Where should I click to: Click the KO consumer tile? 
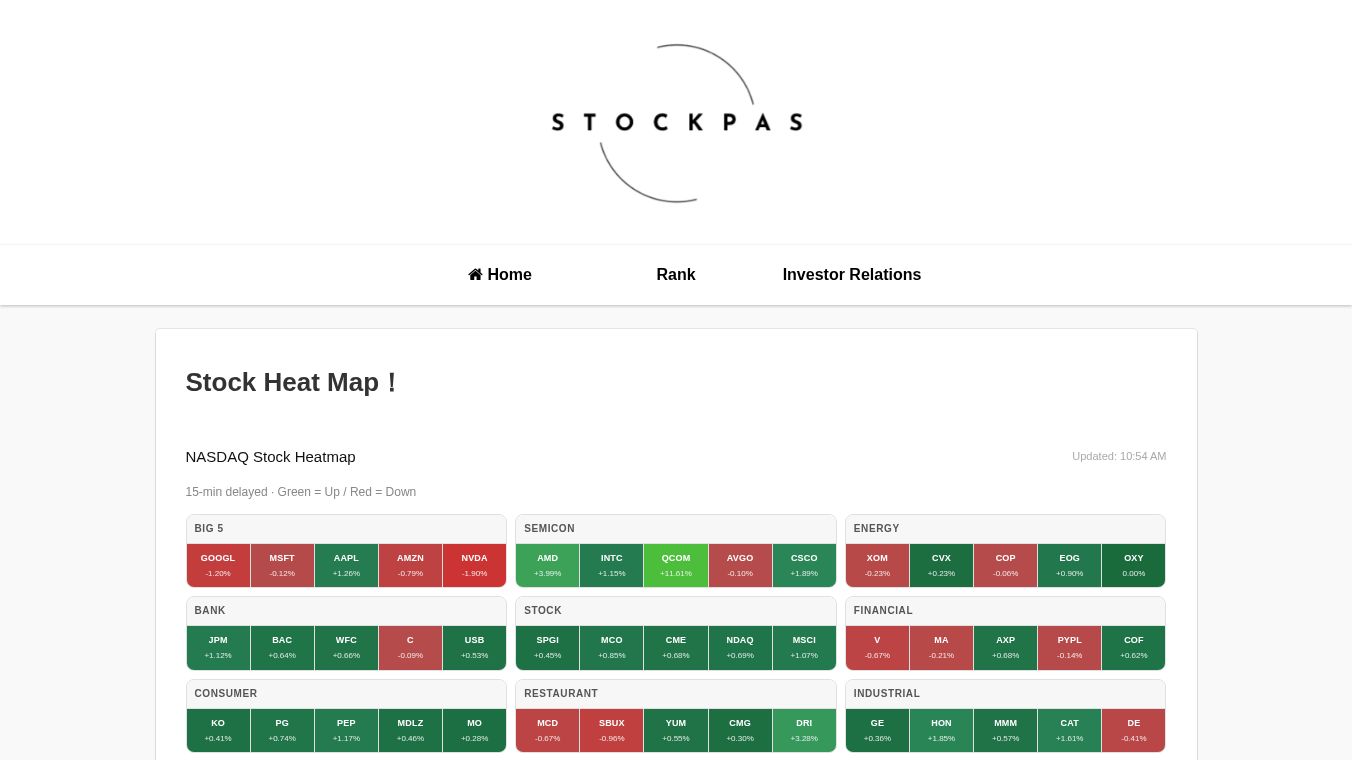(218, 730)
